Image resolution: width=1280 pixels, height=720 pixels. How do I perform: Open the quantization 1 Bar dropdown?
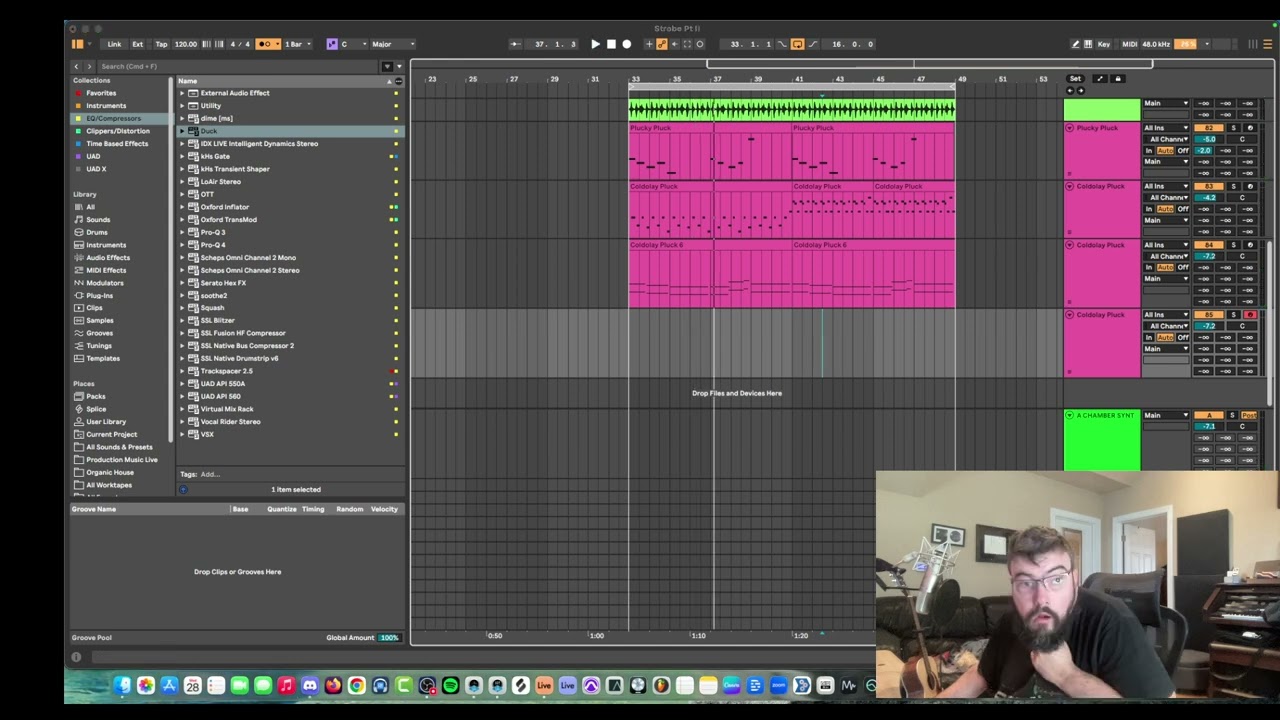[x=297, y=44]
